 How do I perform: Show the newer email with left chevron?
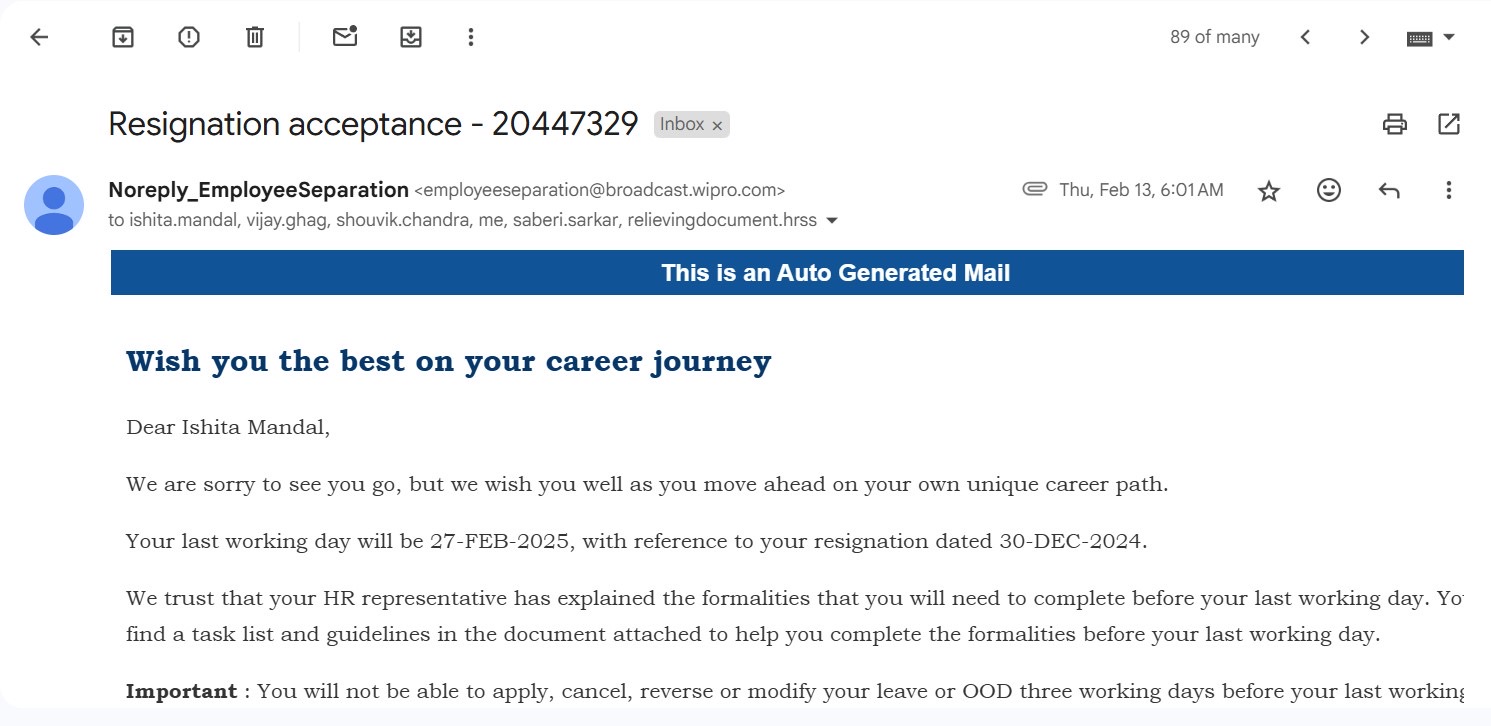(x=1305, y=37)
